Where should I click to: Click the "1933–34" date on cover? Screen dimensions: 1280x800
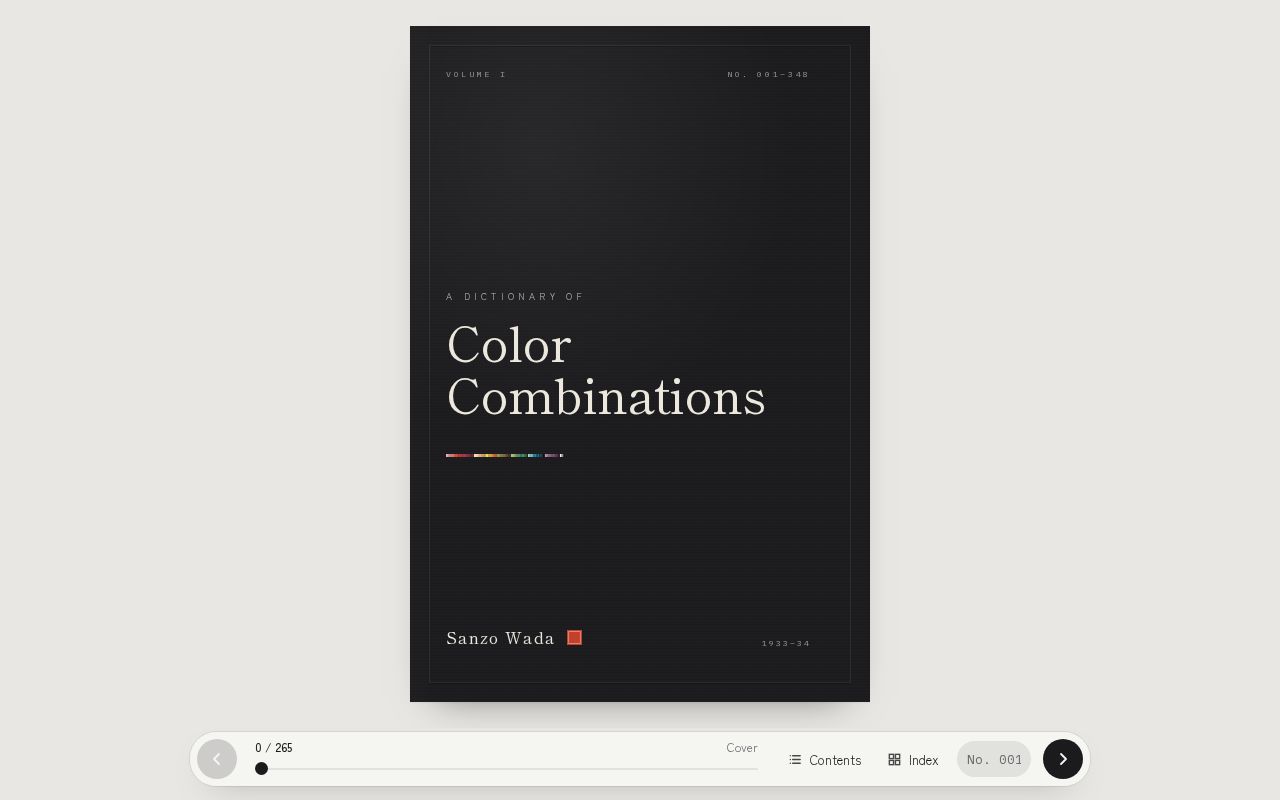pyautogui.click(x=786, y=643)
